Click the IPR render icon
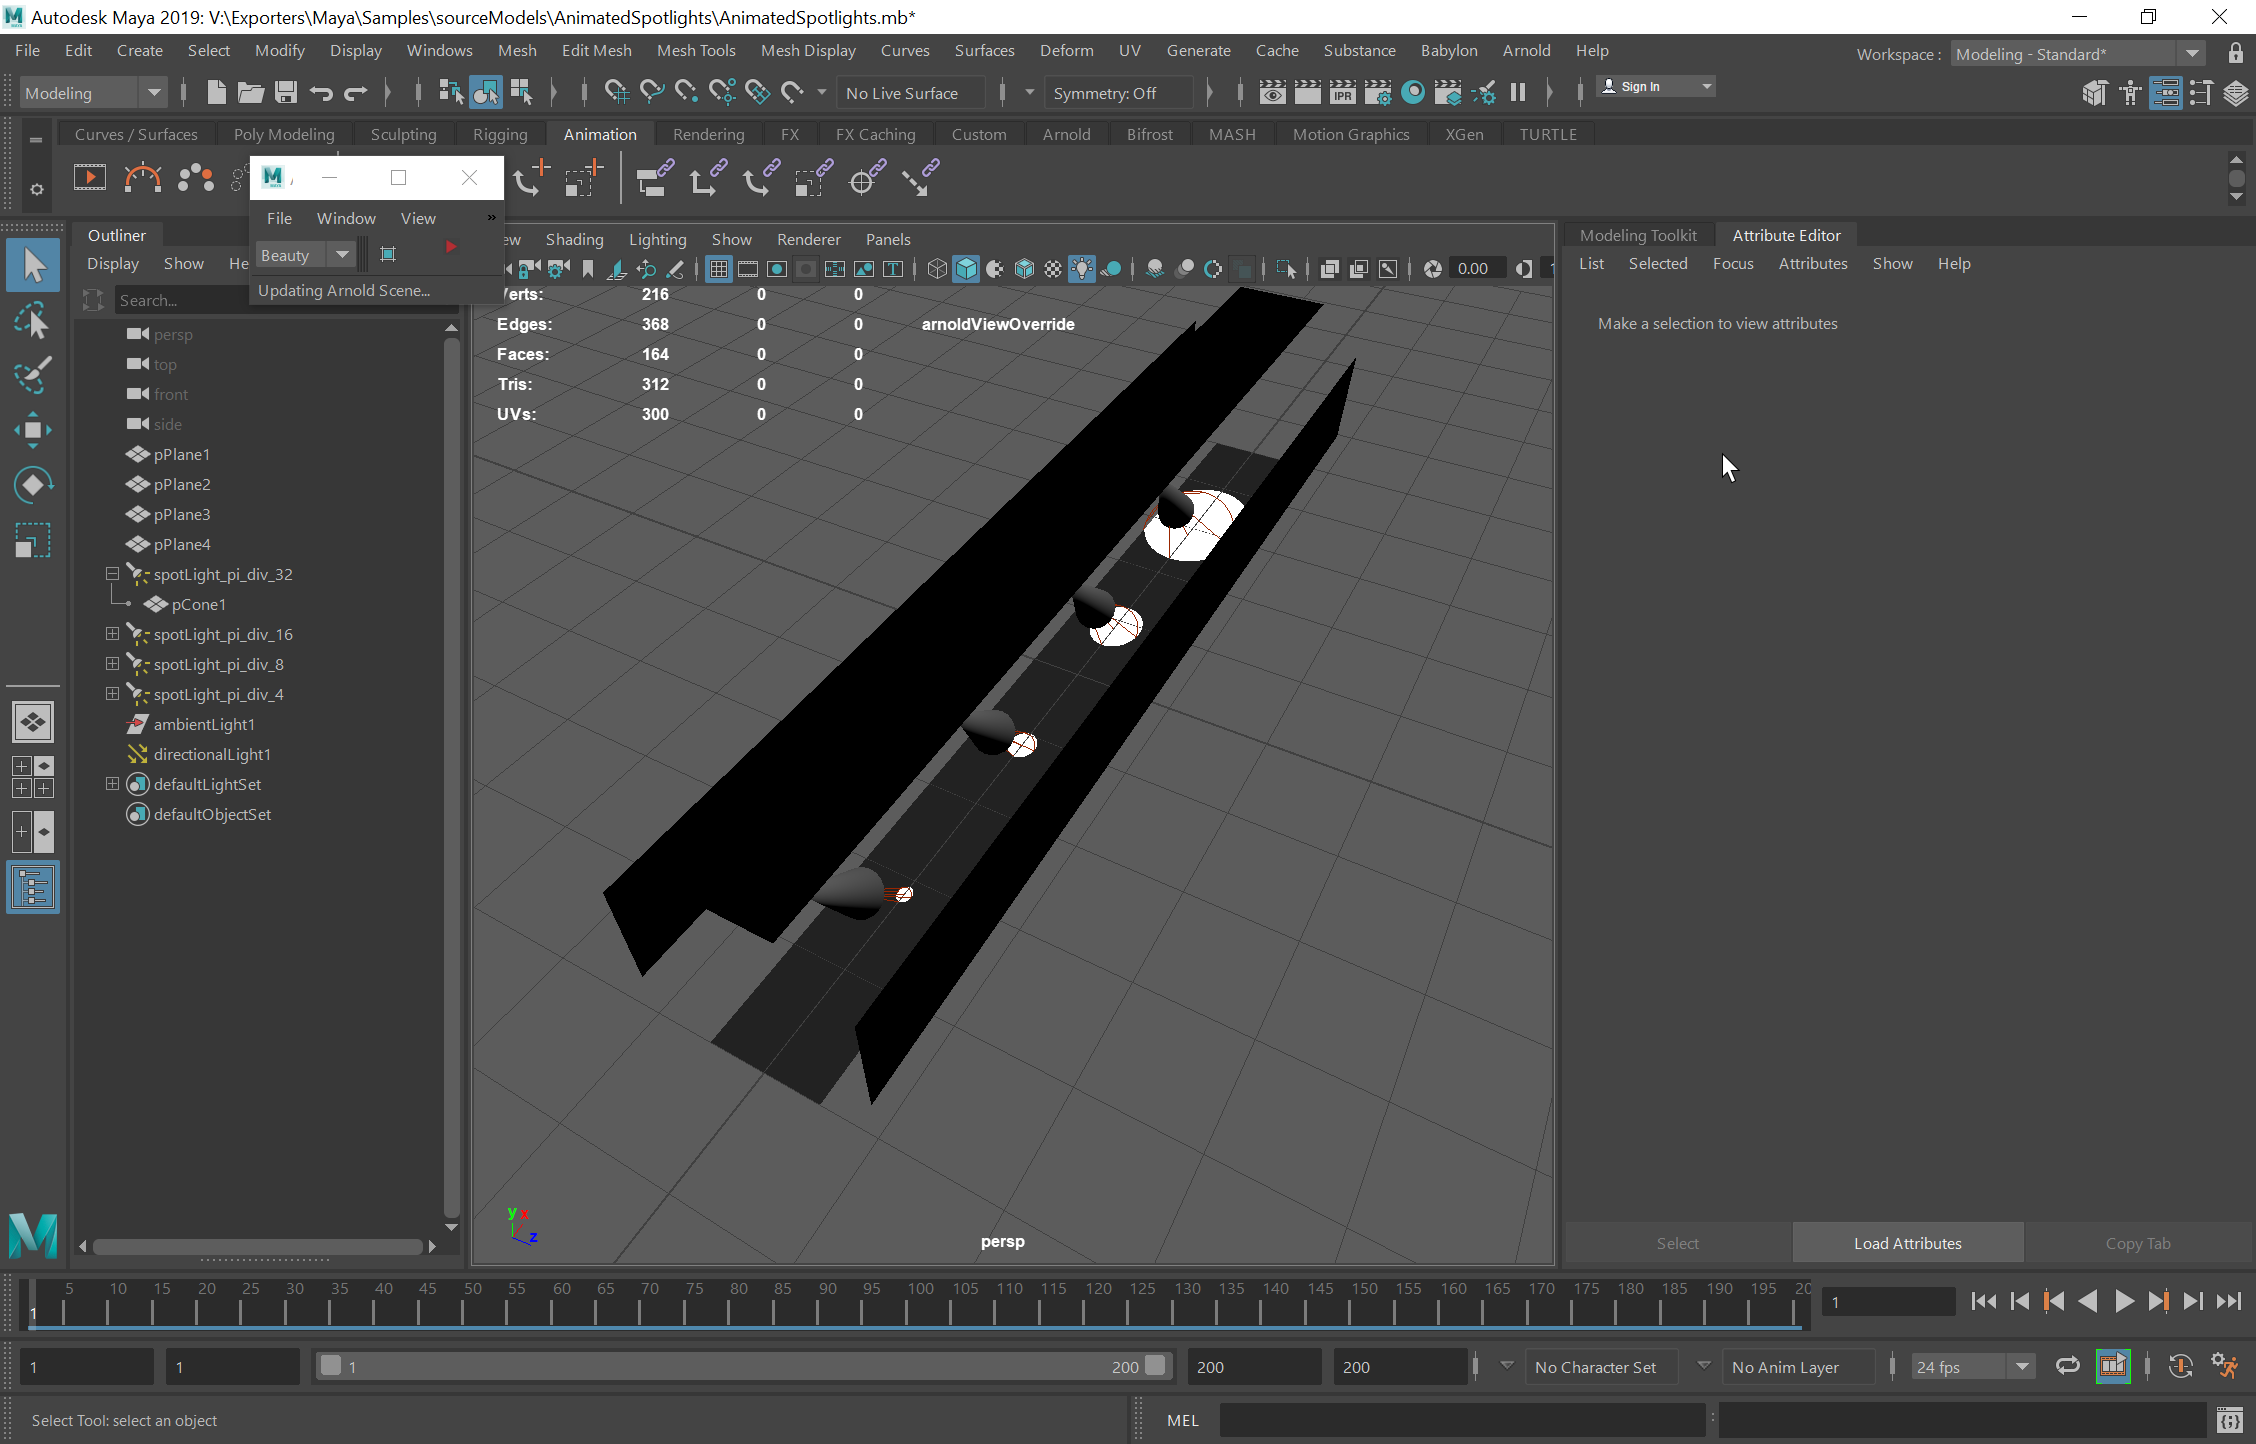Screen dimensions: 2256x1444 pos(1343,93)
